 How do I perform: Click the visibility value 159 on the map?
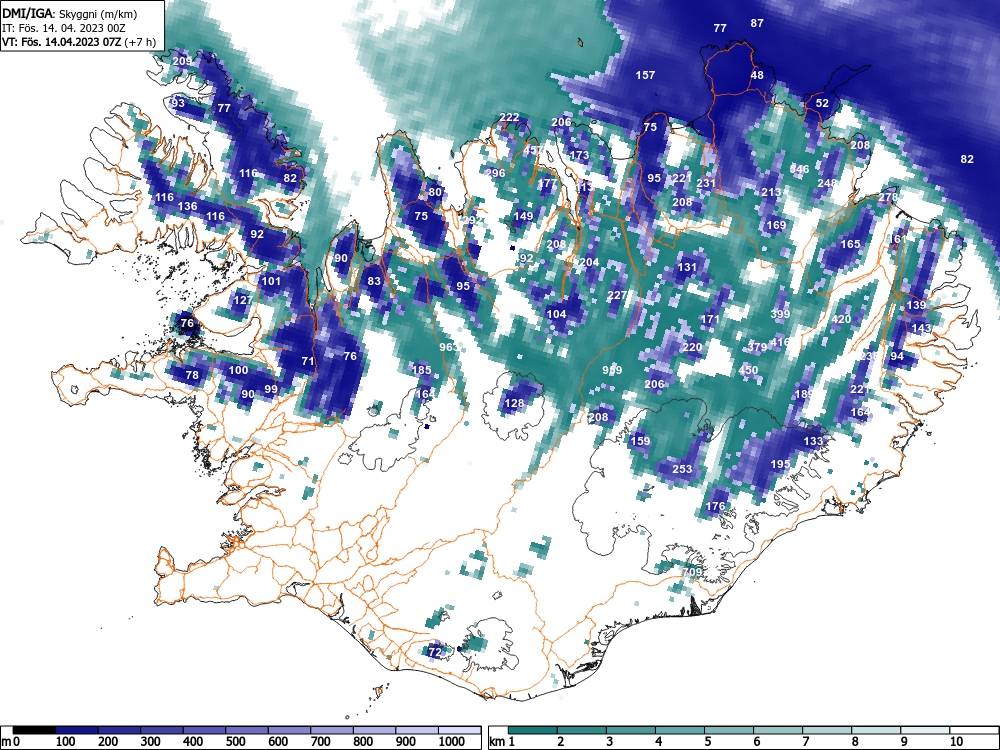click(640, 441)
